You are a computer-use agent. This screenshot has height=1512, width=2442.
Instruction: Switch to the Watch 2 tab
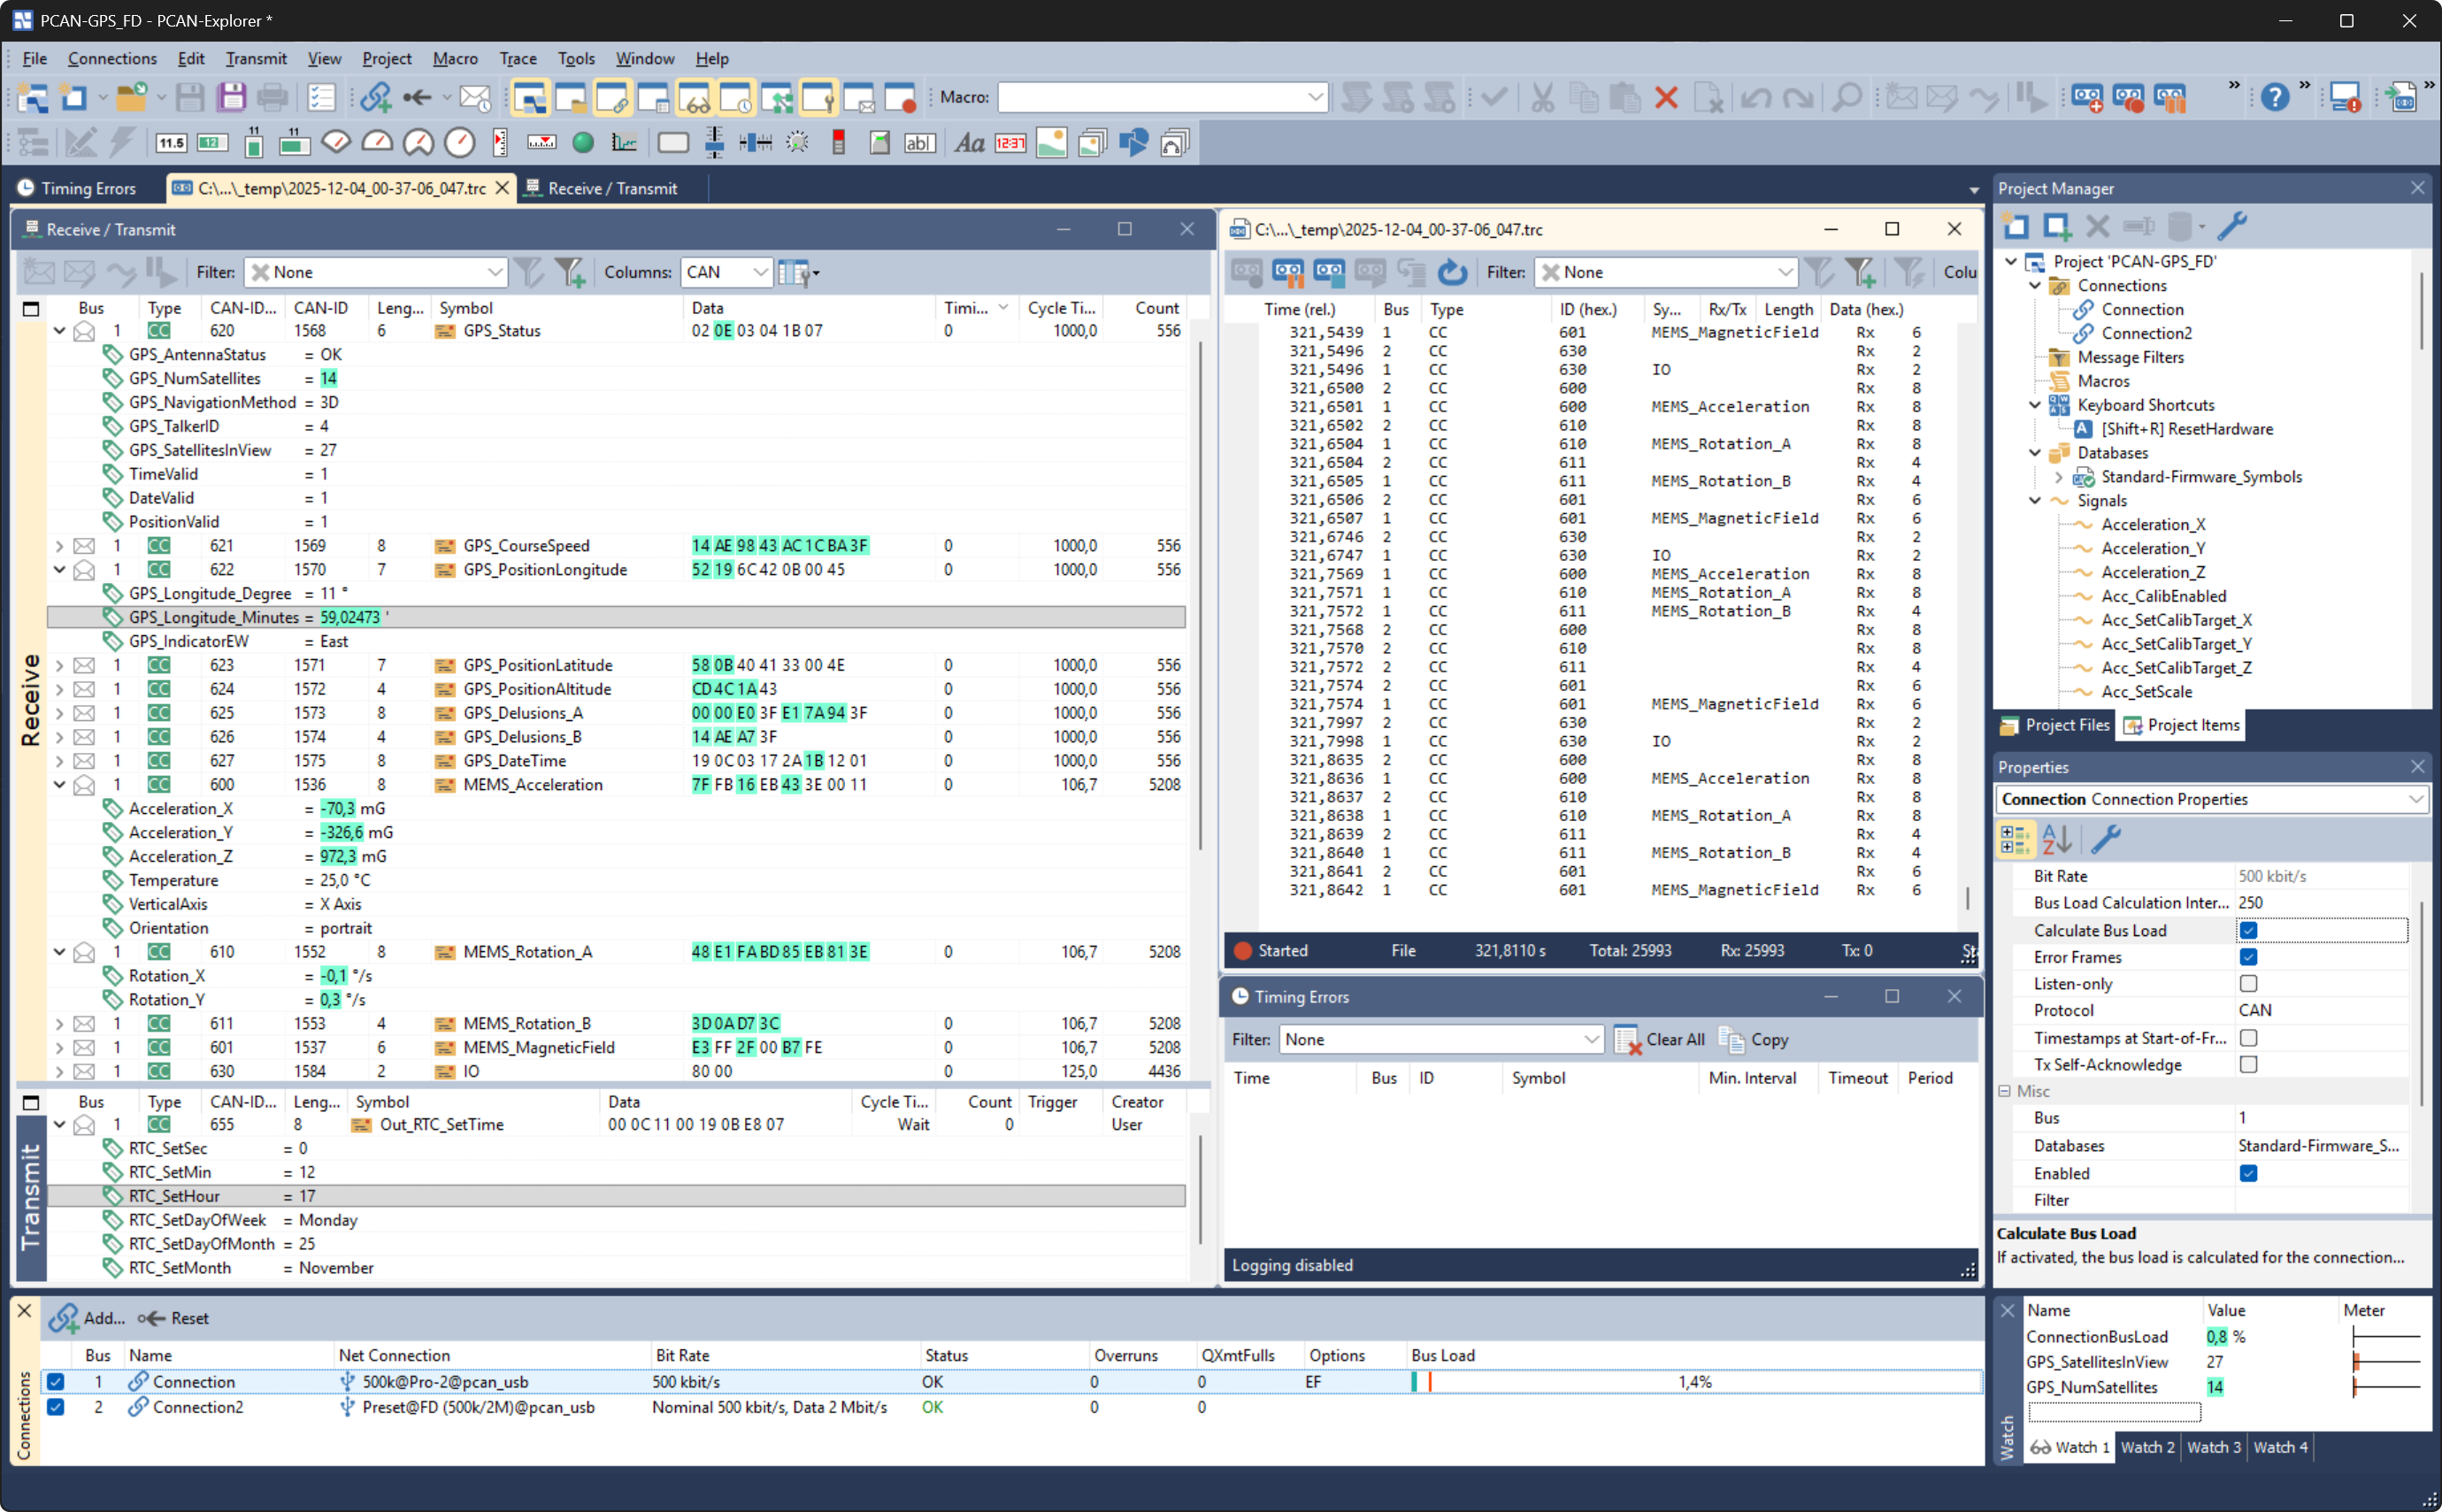(2147, 1447)
